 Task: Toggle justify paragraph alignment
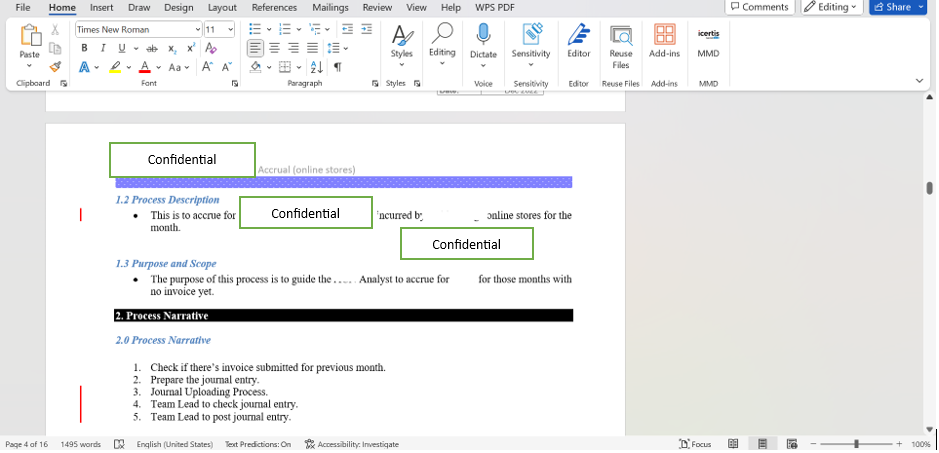point(313,48)
